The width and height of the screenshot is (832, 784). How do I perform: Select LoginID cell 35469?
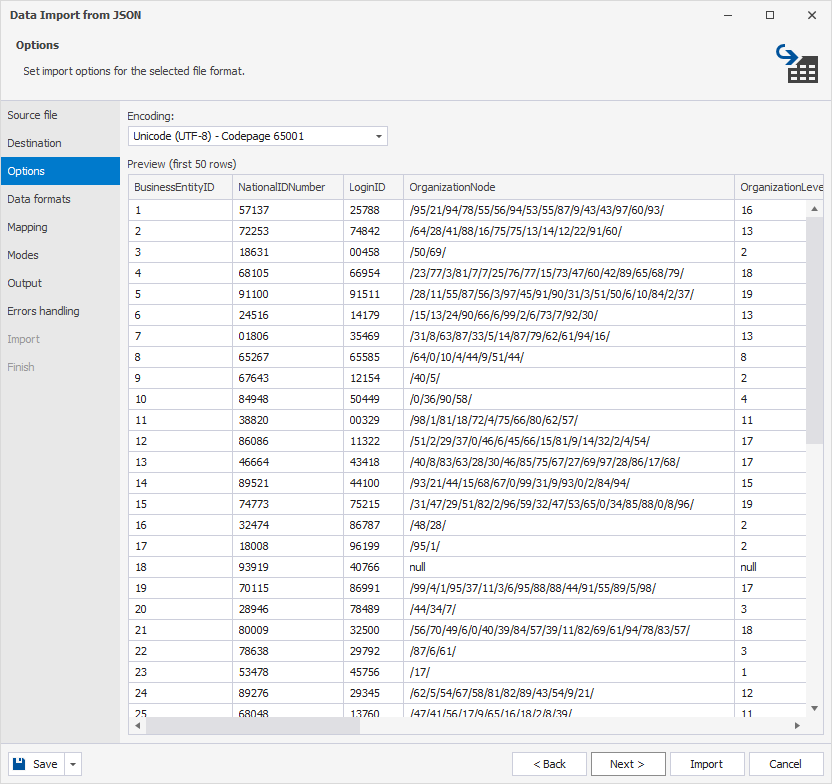point(374,336)
